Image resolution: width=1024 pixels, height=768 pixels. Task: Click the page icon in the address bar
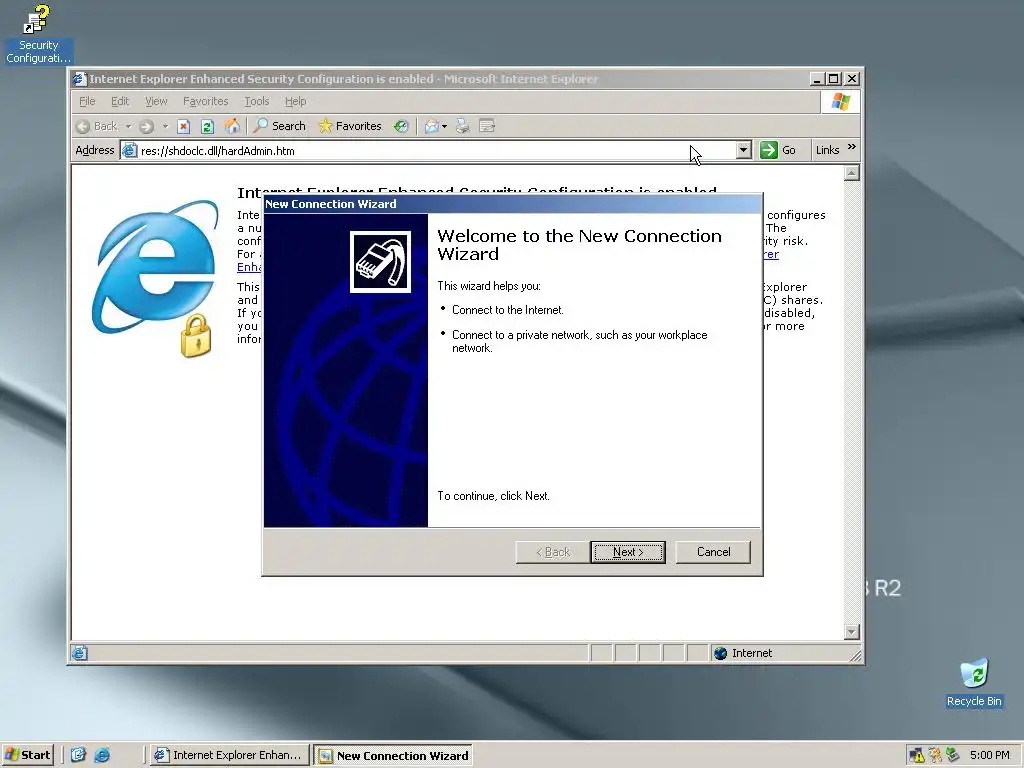(x=129, y=151)
